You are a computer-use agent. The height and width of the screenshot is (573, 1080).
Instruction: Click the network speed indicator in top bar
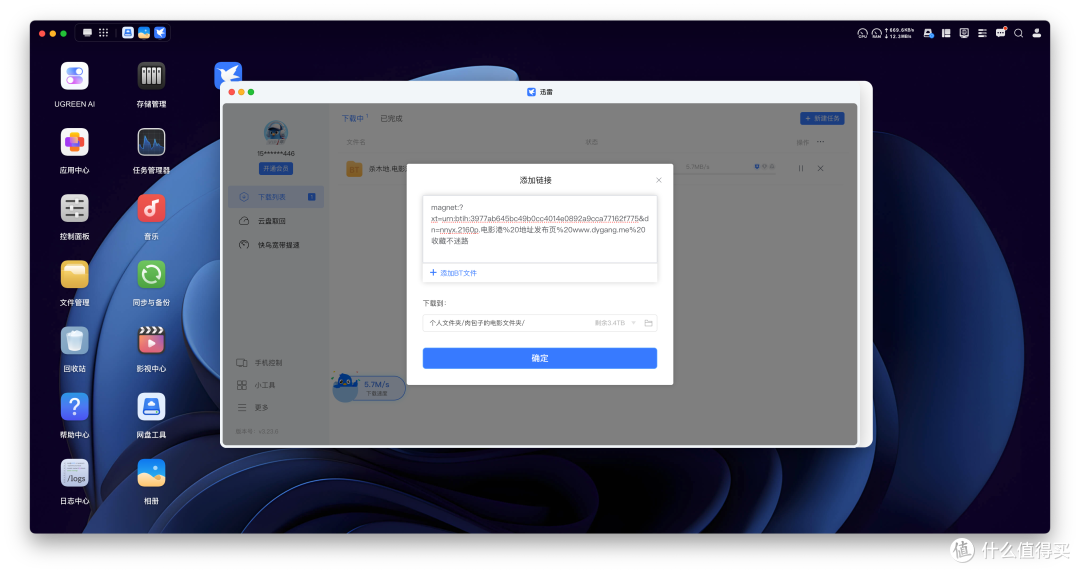point(900,33)
